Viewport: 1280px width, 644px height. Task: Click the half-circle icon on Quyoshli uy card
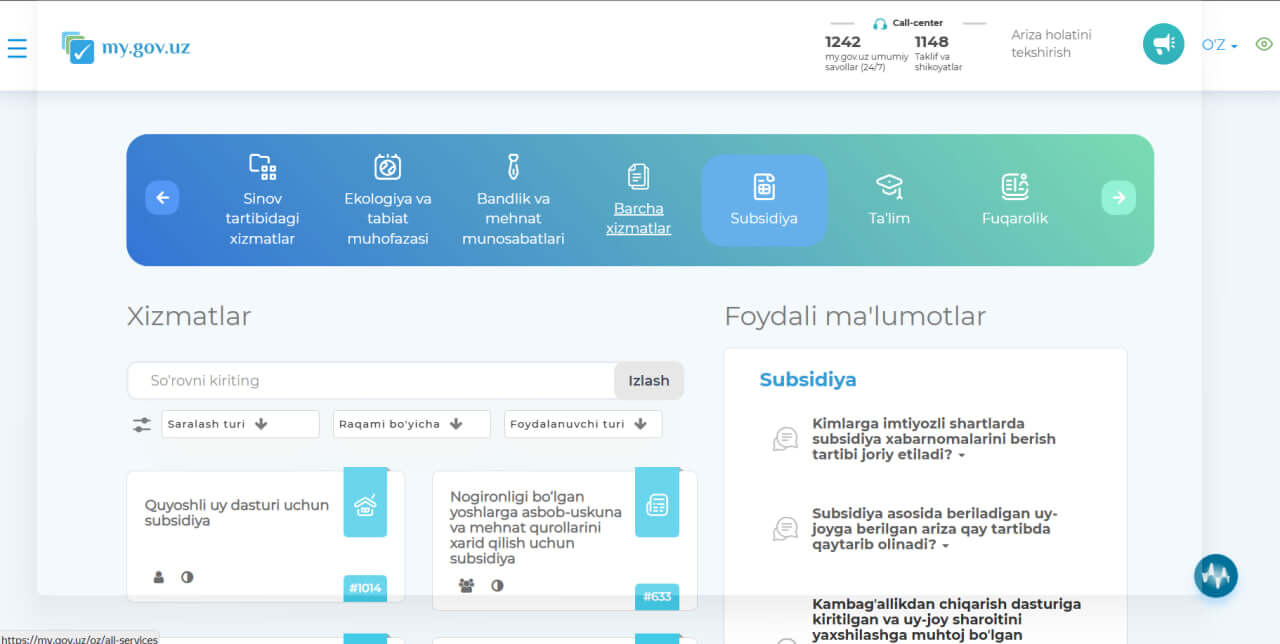[x=187, y=577]
